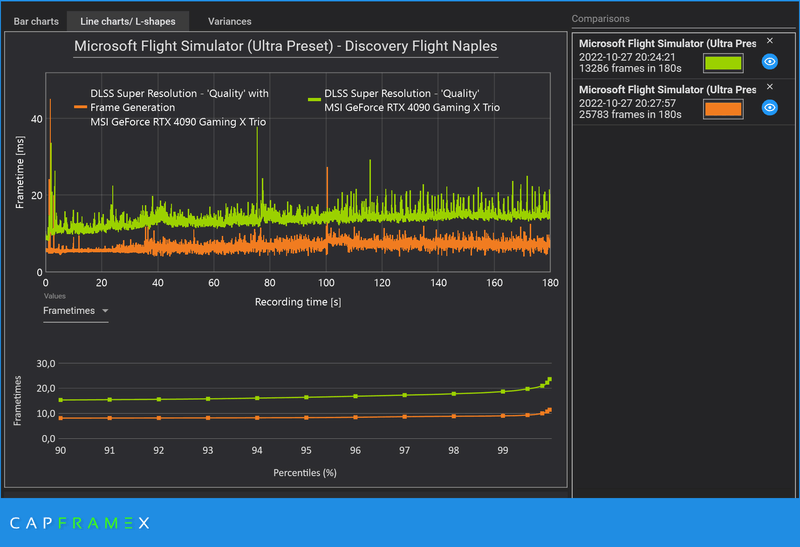Click the chart title Microsoft Flight Simulator
This screenshot has height=547, width=800.
point(286,46)
